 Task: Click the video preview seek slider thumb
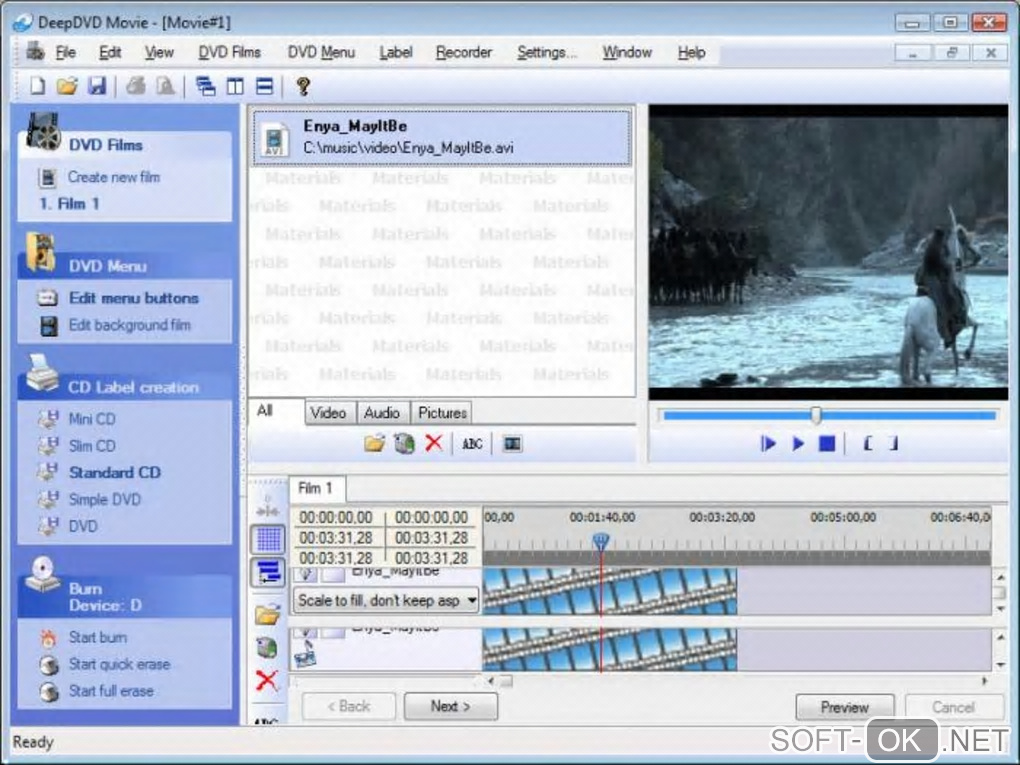point(816,415)
